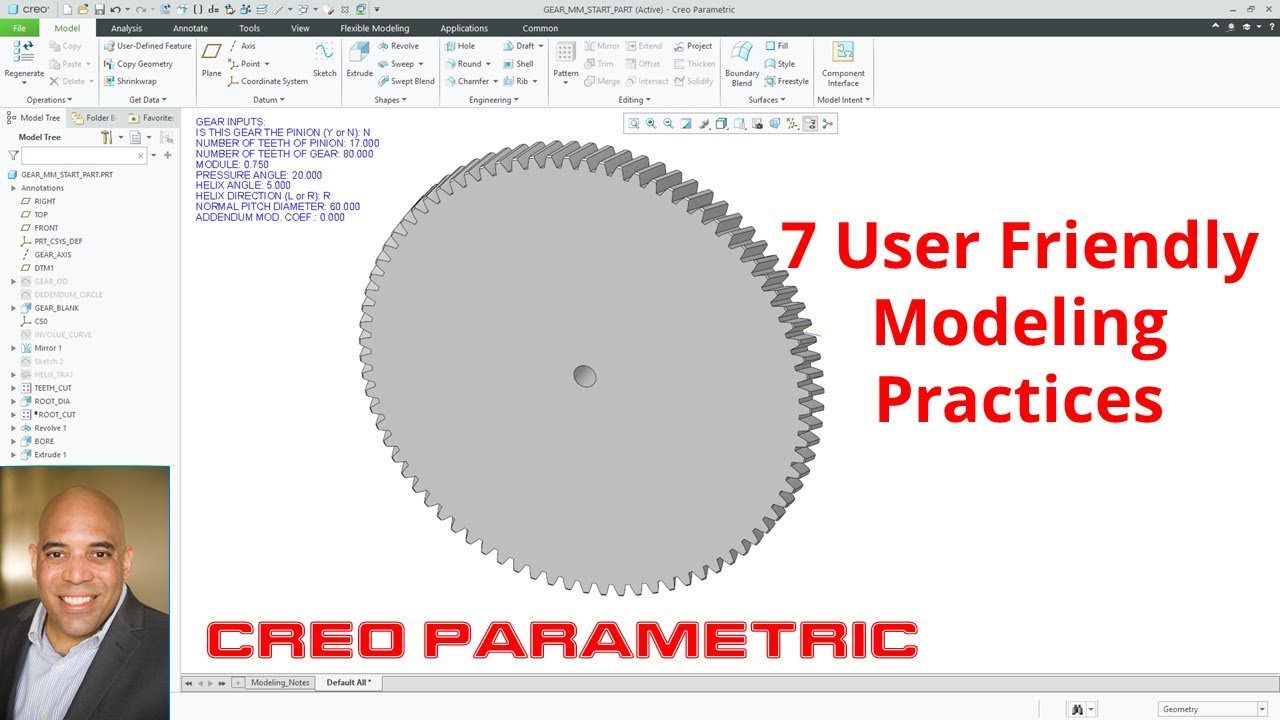This screenshot has width=1280, height=720.
Task: Click the Project editing tool
Action: (693, 46)
